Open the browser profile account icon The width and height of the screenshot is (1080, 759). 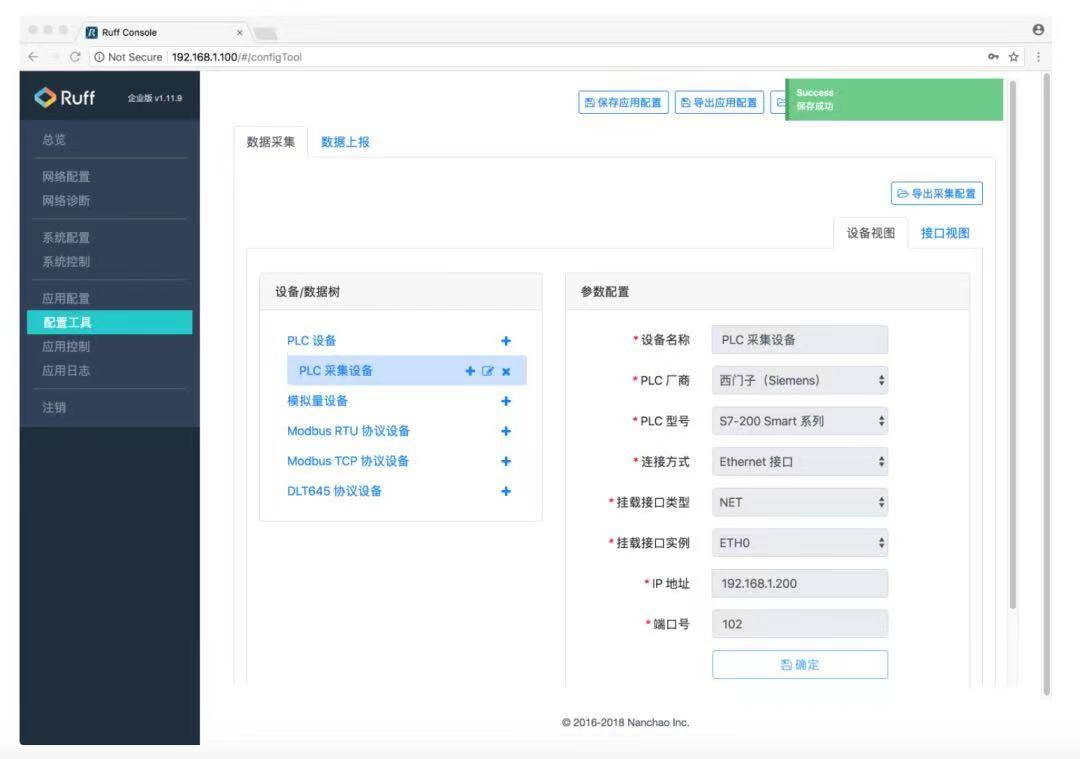[x=1038, y=30]
